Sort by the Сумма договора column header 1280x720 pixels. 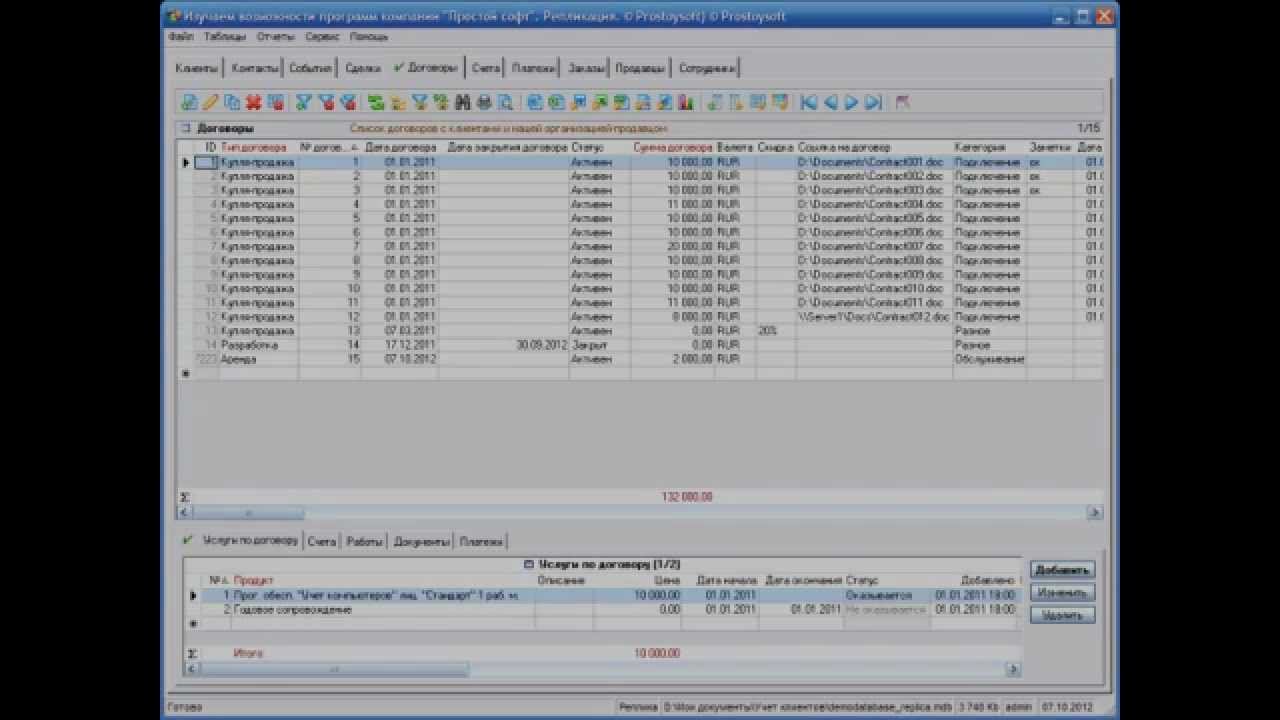pos(672,147)
